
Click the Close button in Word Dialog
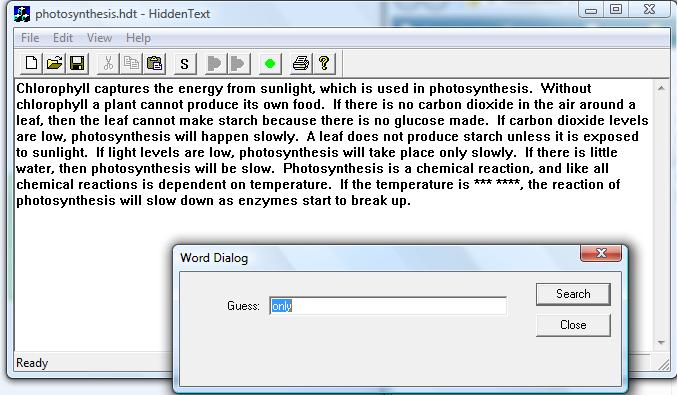[573, 325]
